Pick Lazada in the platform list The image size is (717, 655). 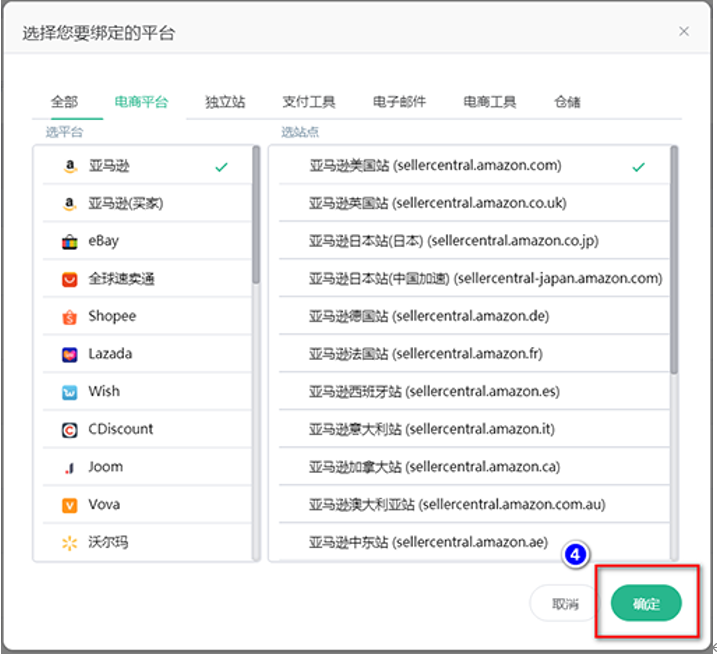coord(147,354)
